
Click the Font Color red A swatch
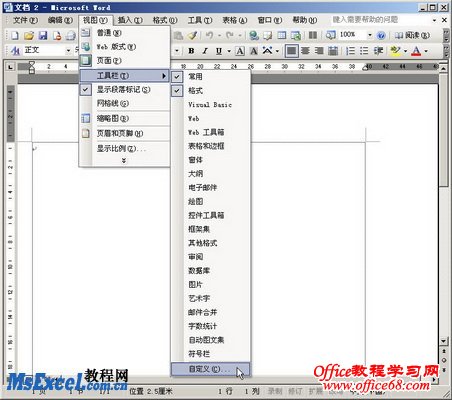[x=416, y=51]
